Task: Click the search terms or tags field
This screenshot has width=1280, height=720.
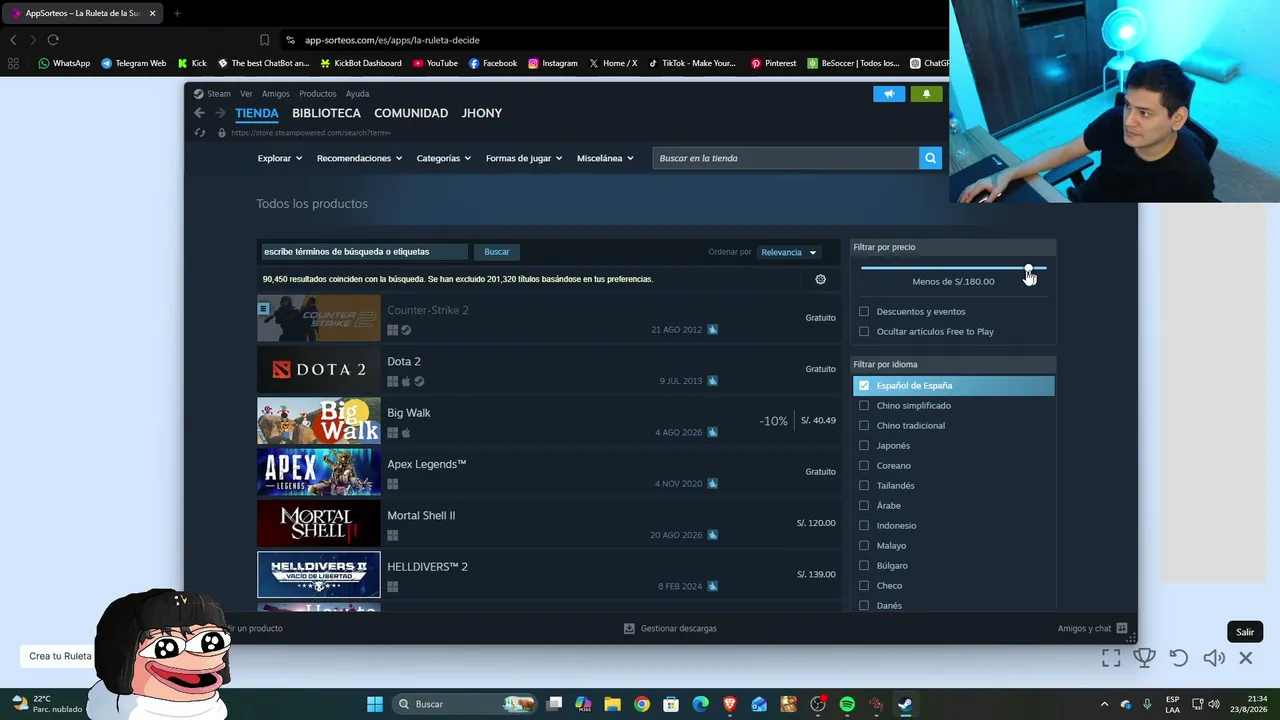Action: (x=363, y=252)
